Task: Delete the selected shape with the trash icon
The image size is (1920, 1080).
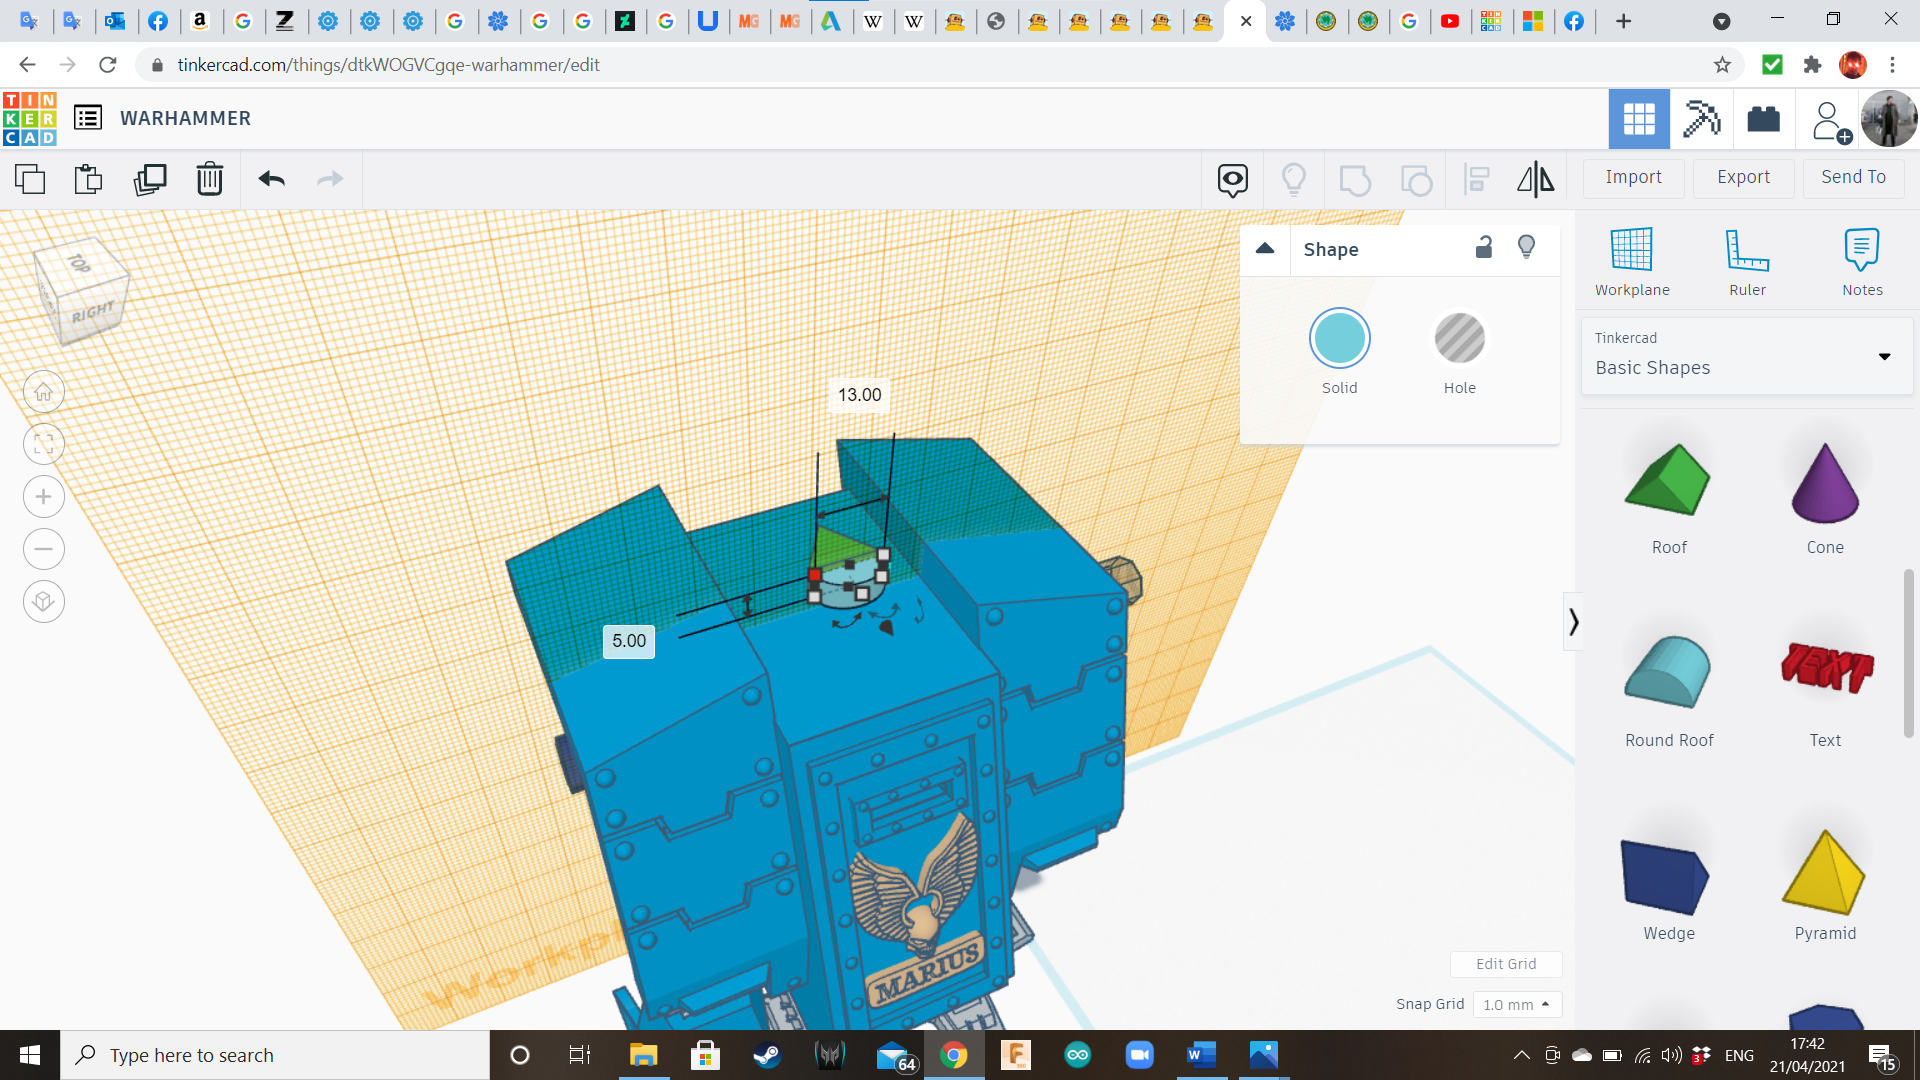Action: pos(210,179)
